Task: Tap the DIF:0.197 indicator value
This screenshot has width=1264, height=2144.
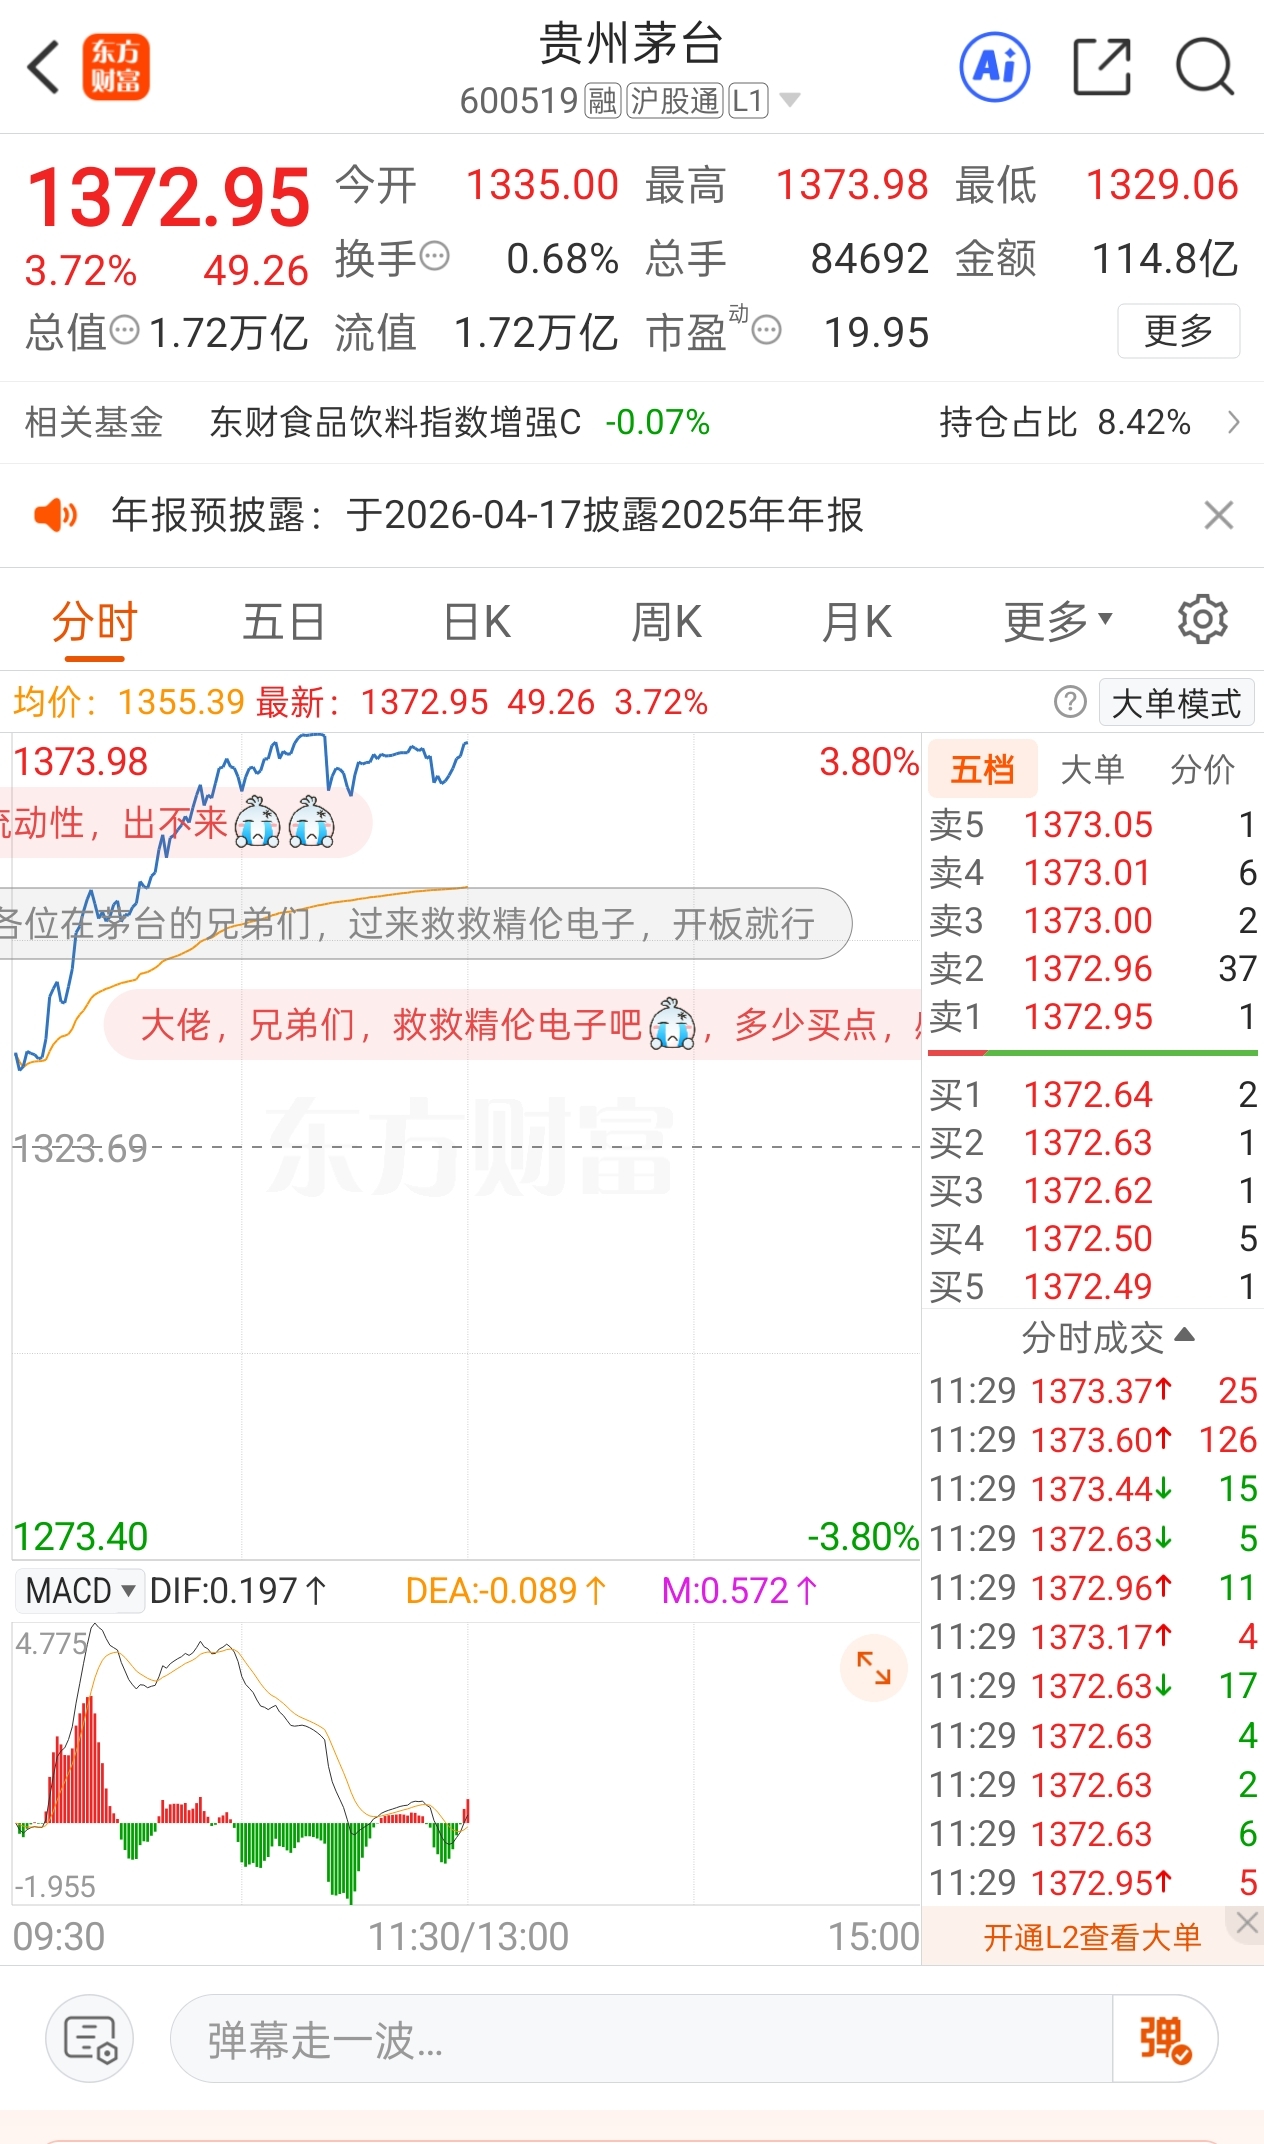Action: (238, 1590)
